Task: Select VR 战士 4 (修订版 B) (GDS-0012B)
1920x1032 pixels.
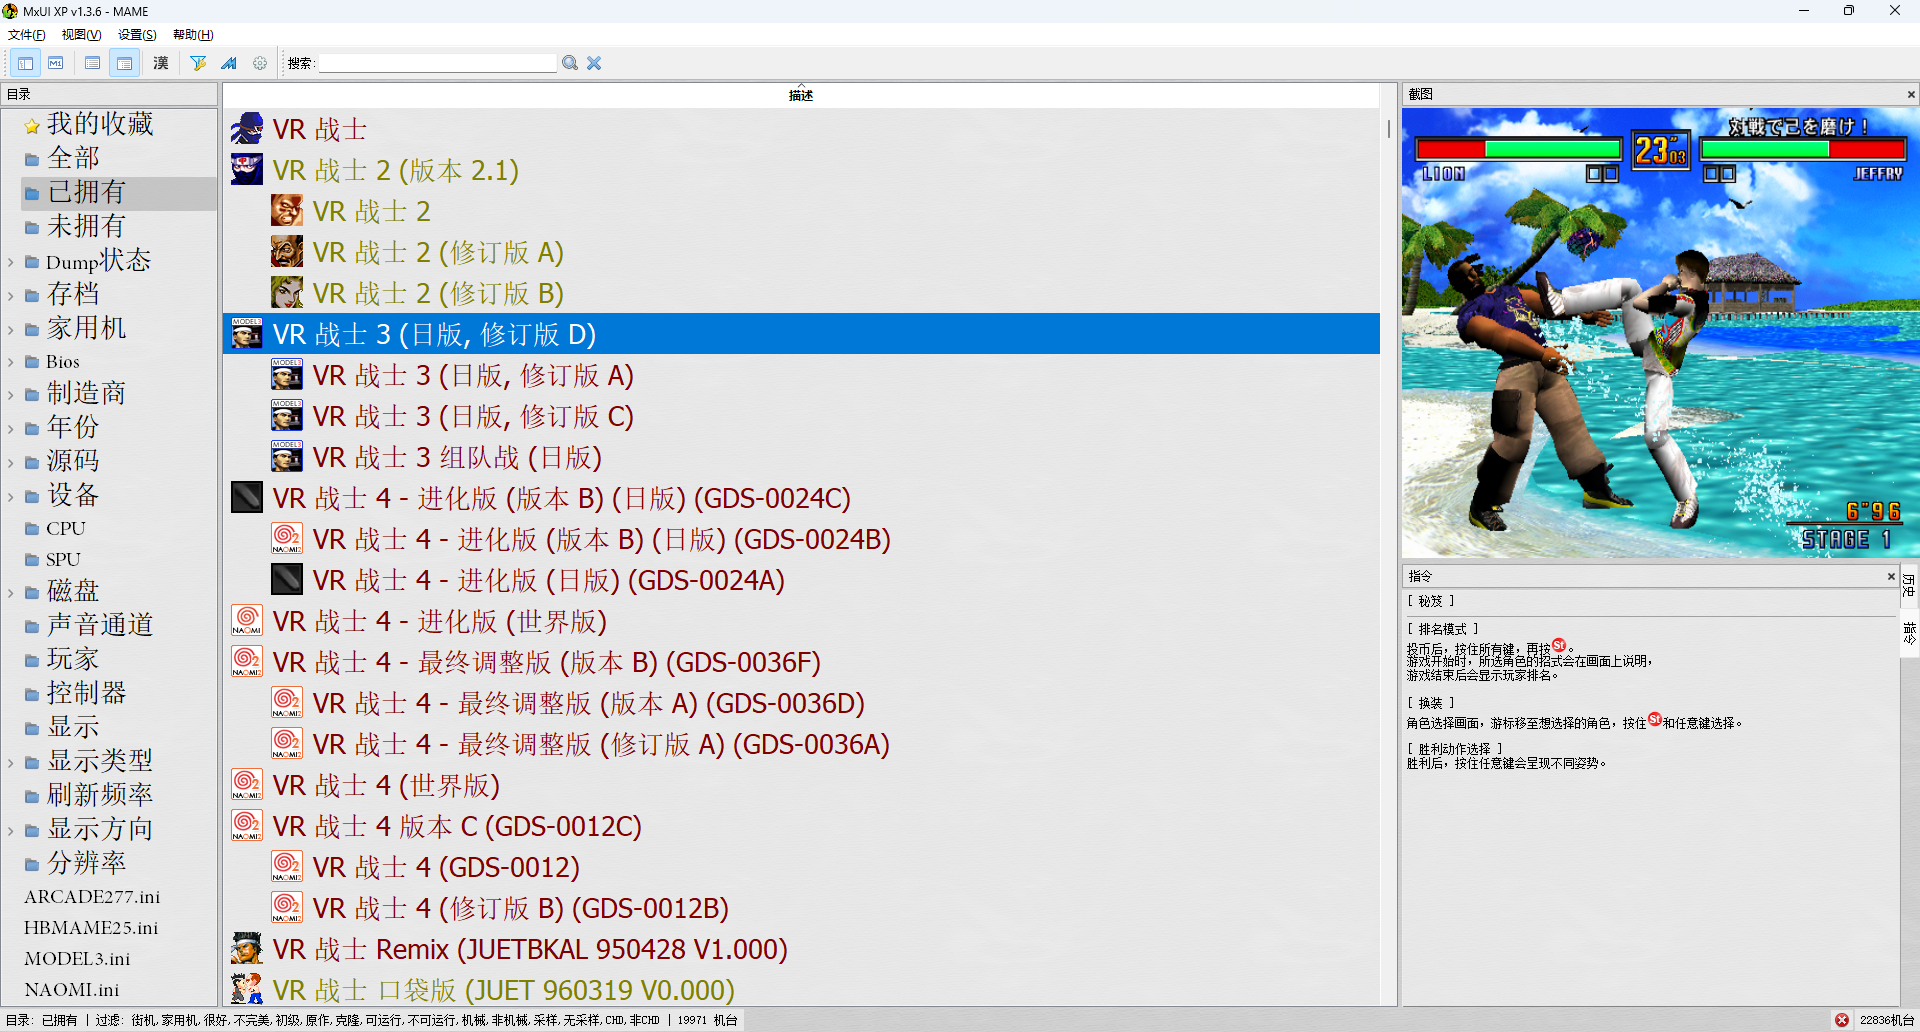Action: tap(520, 908)
